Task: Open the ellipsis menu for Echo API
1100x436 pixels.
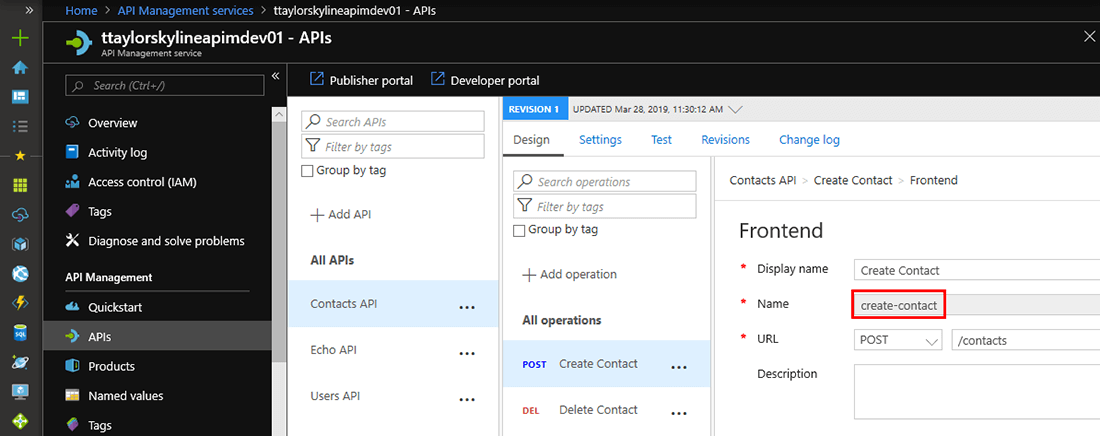Action: click(x=467, y=352)
